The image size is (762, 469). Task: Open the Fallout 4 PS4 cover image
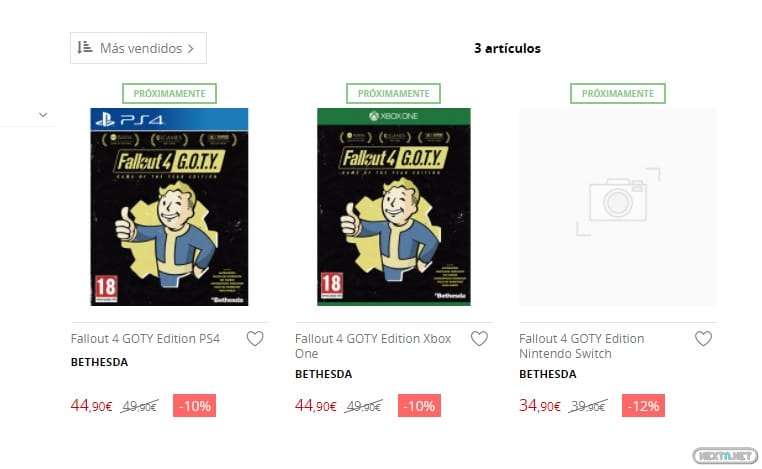(x=169, y=207)
